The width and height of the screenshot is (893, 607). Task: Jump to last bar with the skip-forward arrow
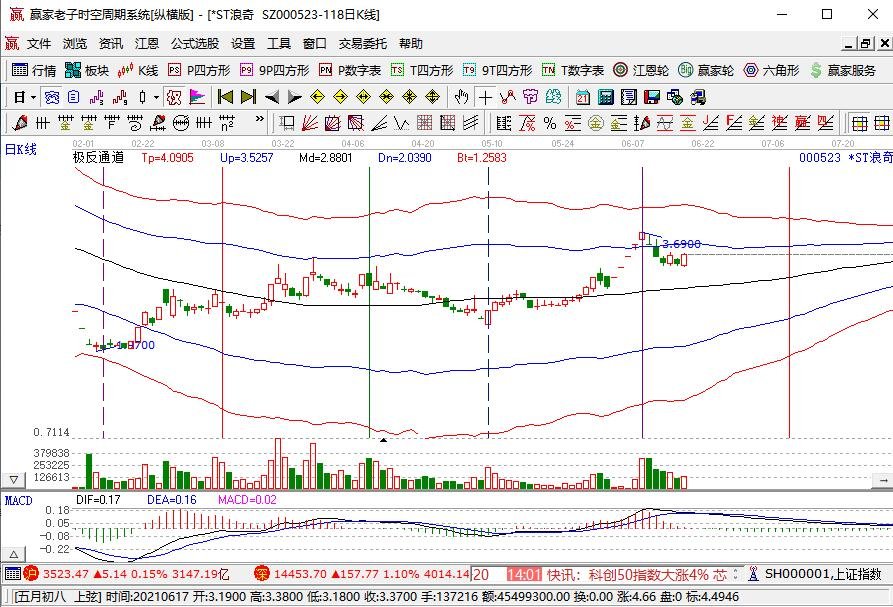coord(248,97)
